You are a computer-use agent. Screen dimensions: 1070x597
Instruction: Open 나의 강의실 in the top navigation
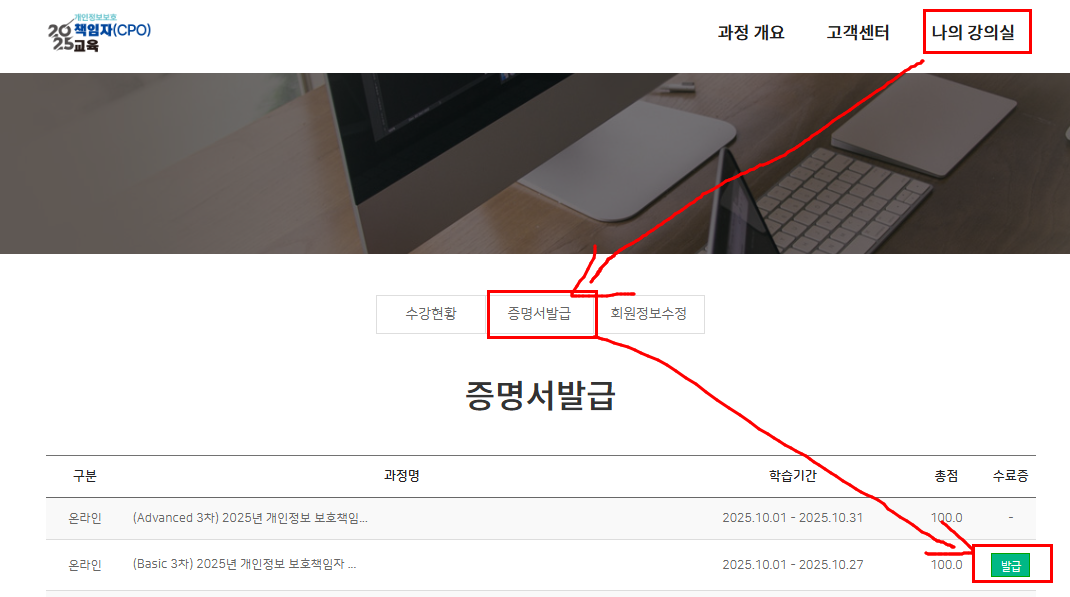point(972,33)
